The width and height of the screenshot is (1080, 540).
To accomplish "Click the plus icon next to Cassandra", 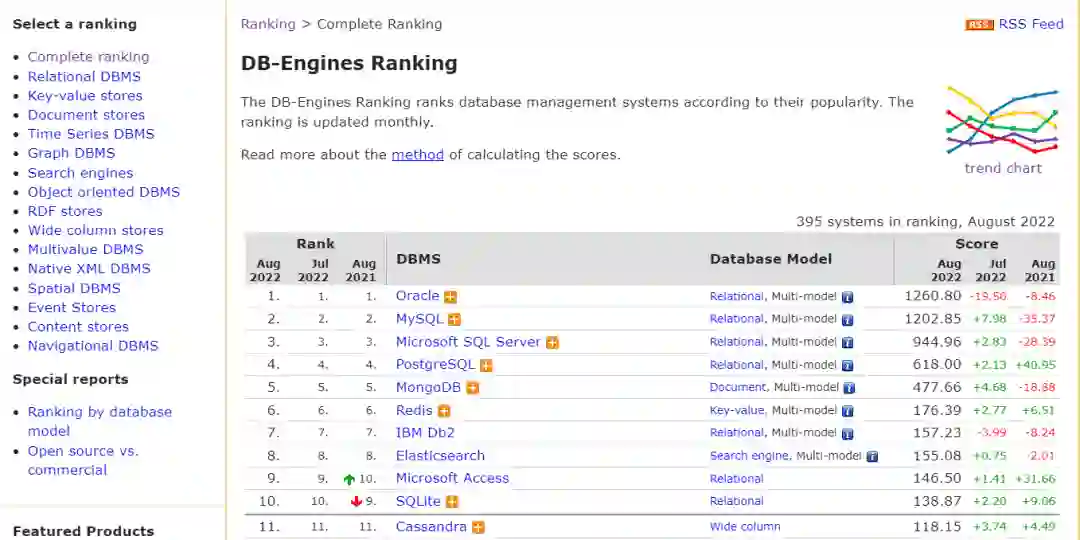I will tap(478, 527).
